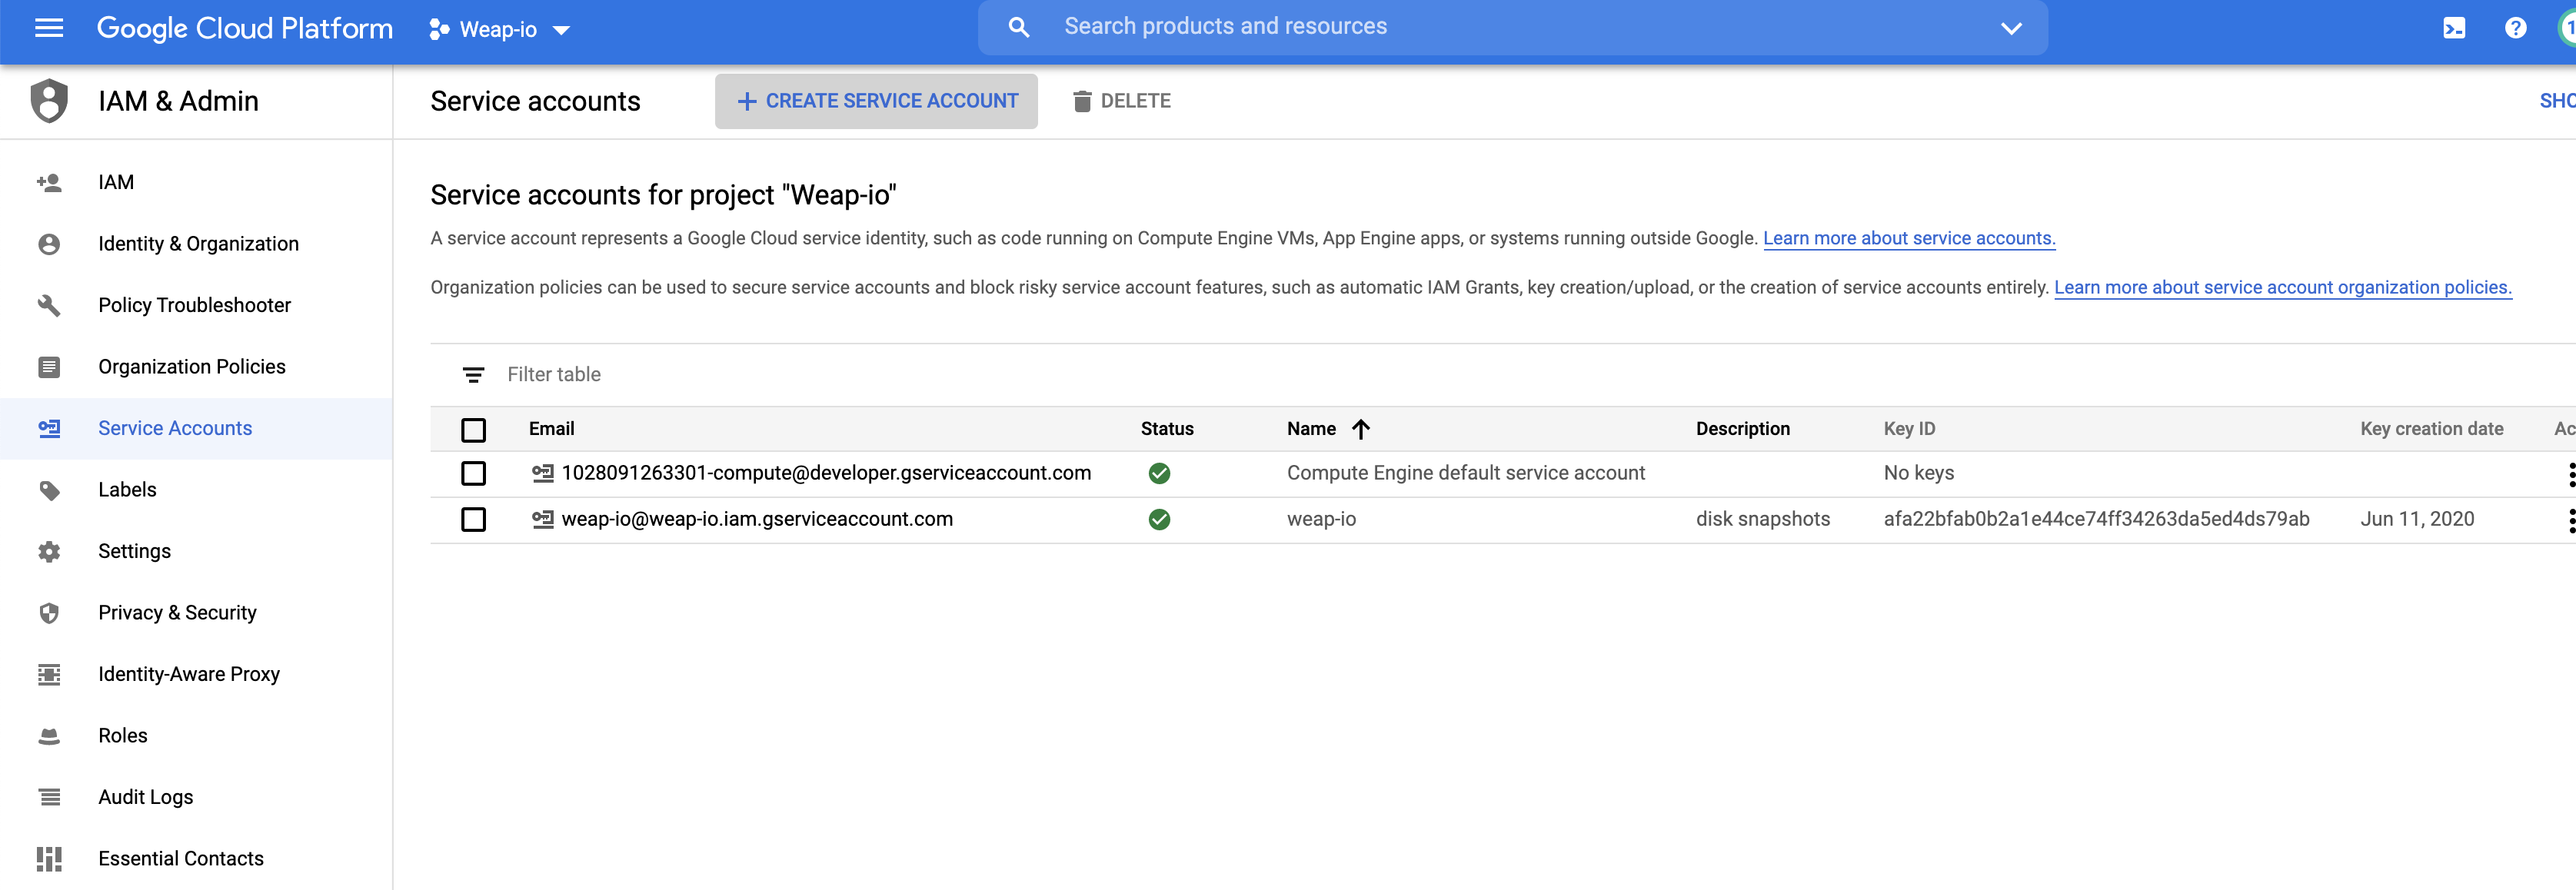
Task: Click the Audit Logs lines icon
Action: (49, 797)
